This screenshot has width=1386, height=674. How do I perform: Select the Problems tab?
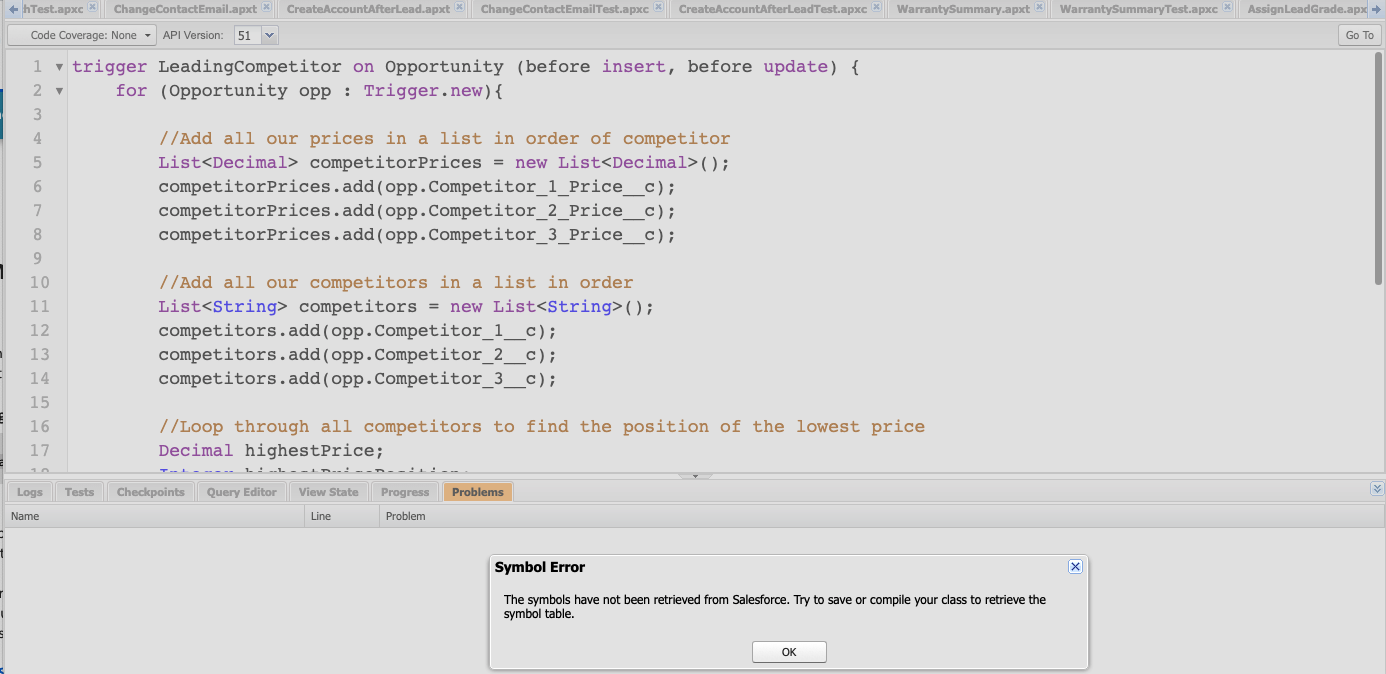[x=477, y=492]
